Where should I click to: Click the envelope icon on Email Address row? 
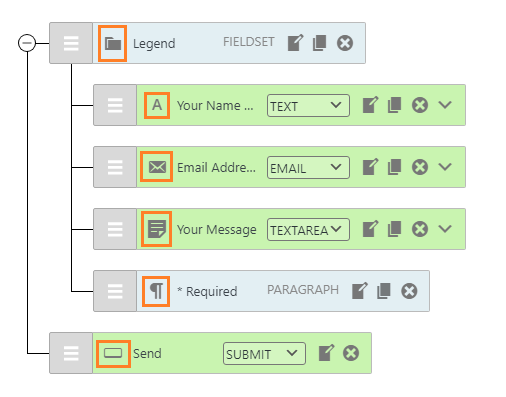coord(157,167)
